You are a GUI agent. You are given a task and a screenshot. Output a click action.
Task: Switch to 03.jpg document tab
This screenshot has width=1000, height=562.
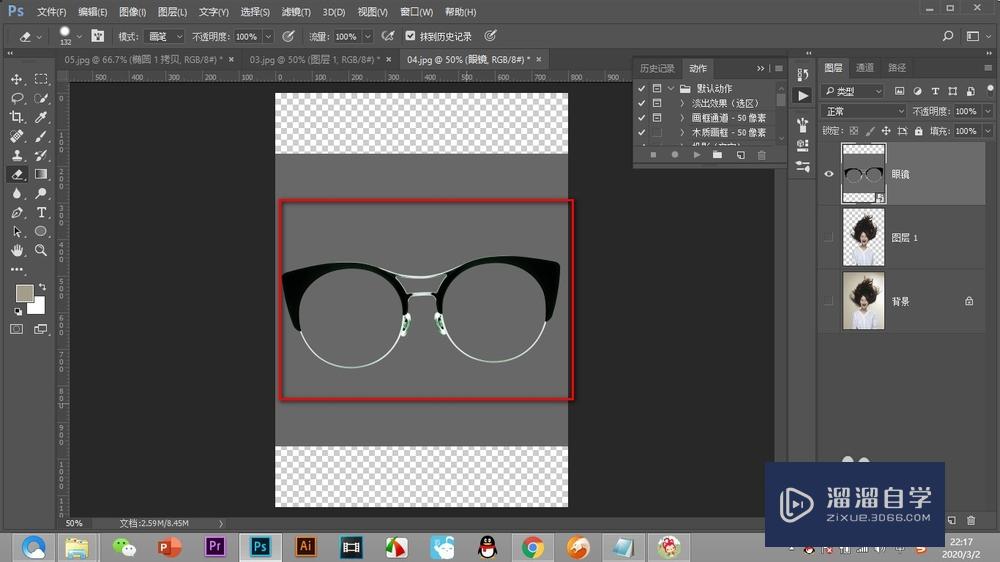tap(310, 60)
